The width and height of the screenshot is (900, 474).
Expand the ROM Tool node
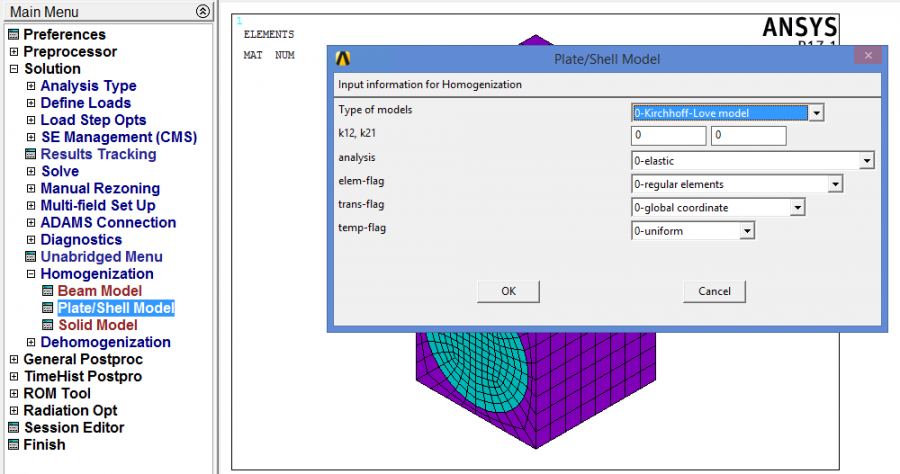(x=14, y=394)
